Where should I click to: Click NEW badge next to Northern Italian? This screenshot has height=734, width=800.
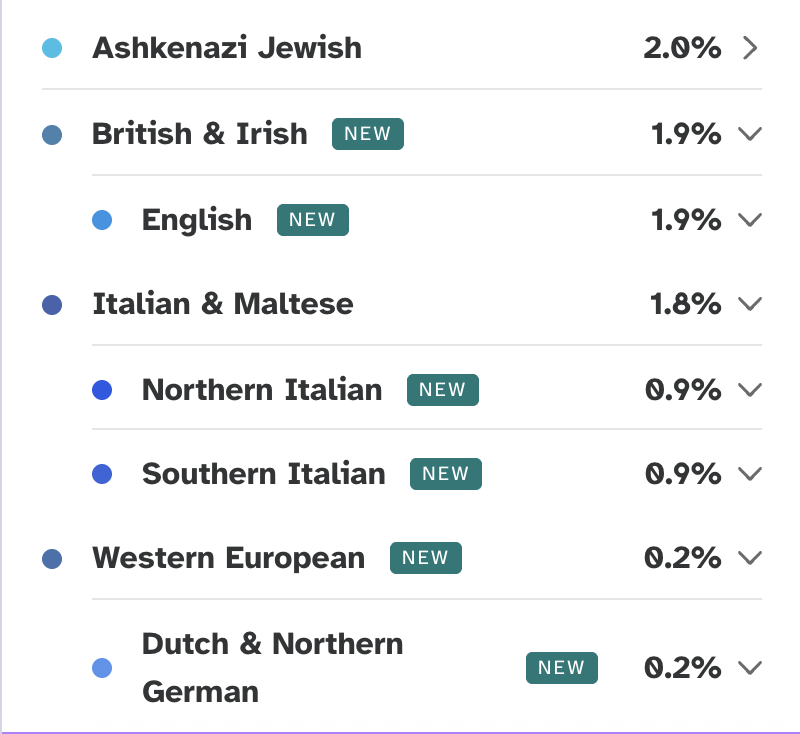443,390
